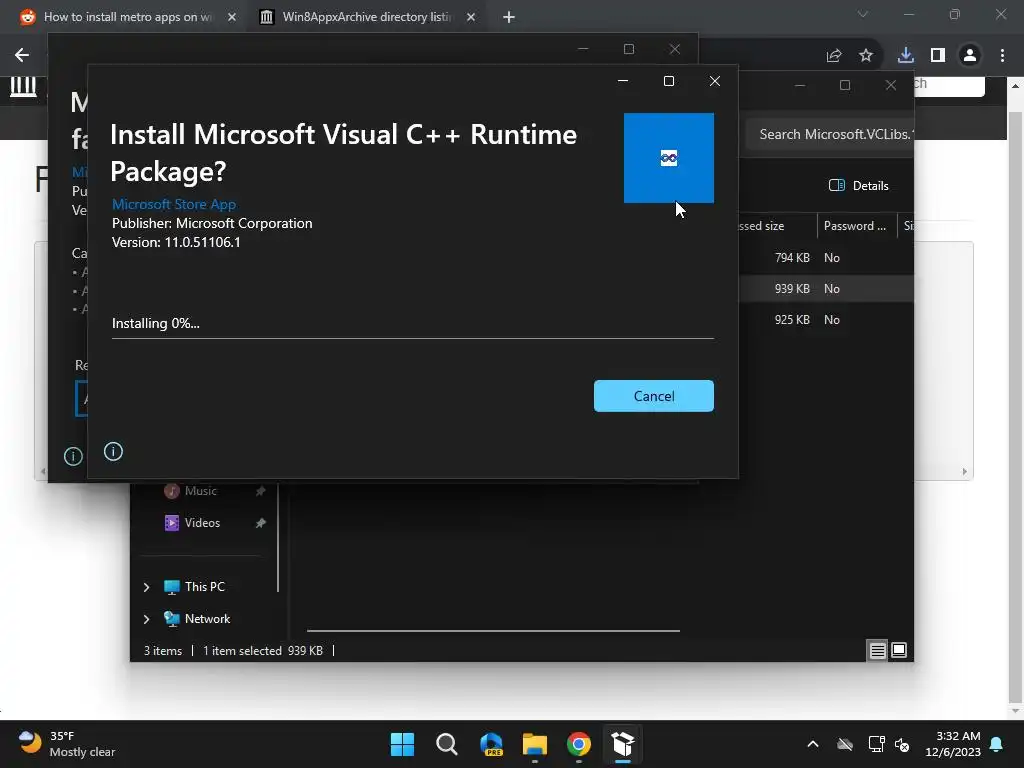The image size is (1024, 768).
Task: Click the info icon in the rear installer window
Action: point(73,456)
